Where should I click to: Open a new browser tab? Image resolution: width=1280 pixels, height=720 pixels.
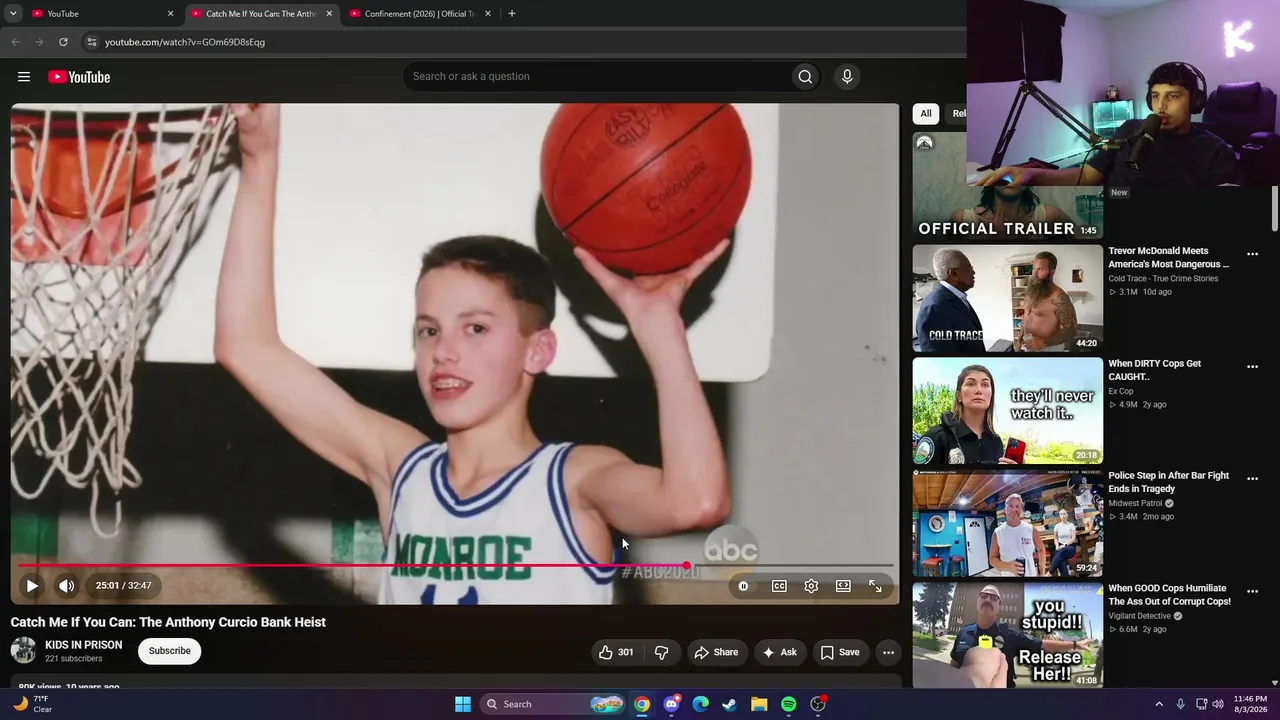512,14
